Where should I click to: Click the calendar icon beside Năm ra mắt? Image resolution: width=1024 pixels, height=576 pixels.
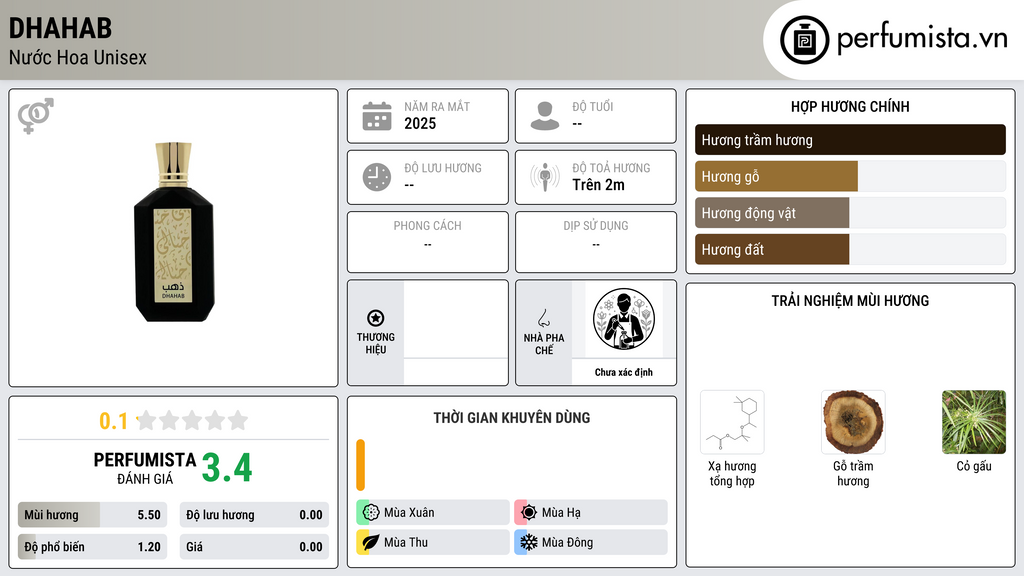(x=377, y=116)
